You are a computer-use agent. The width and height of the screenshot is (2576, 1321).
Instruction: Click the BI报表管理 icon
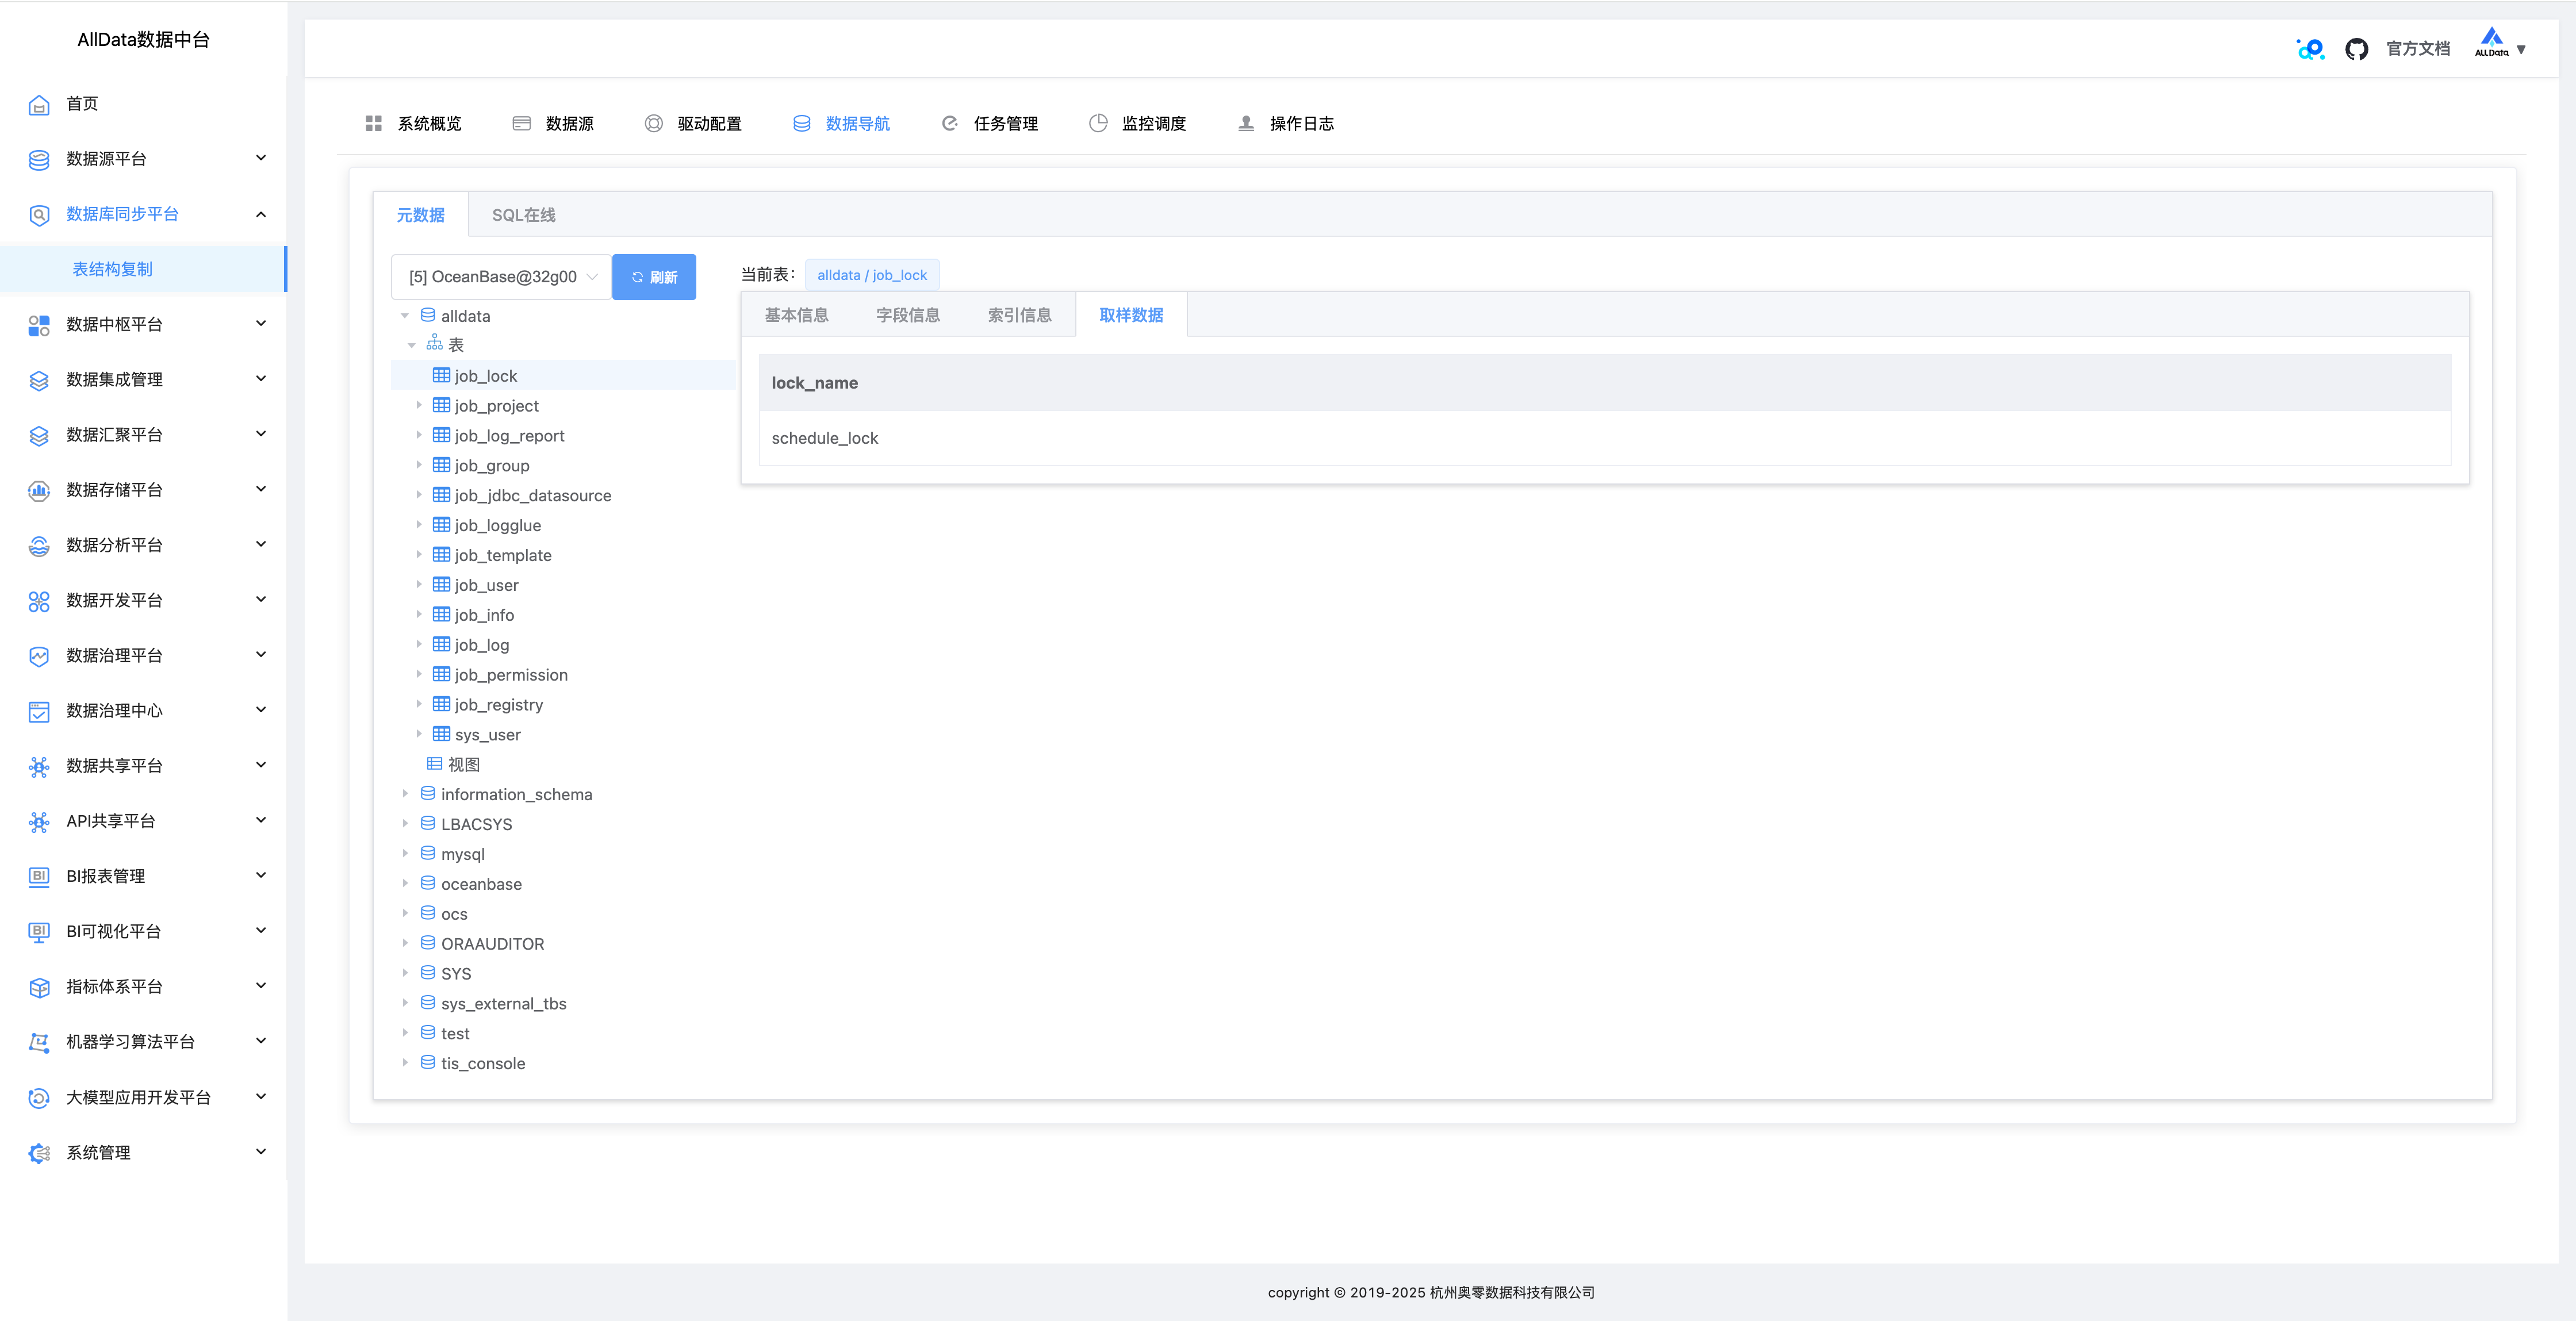[39, 877]
